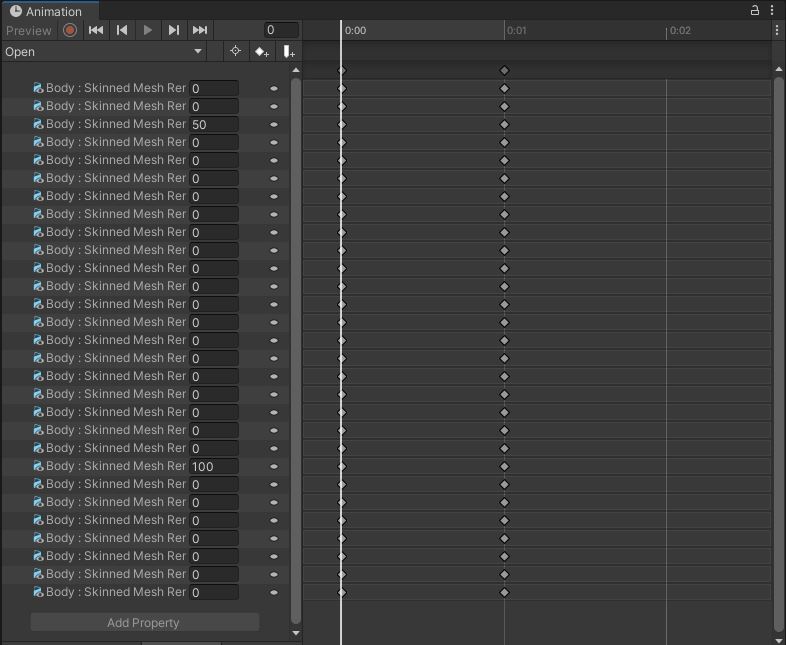Viewport: 786px width, 645px height.
Task: Enable keyframe recording mode
Action: click(x=70, y=30)
